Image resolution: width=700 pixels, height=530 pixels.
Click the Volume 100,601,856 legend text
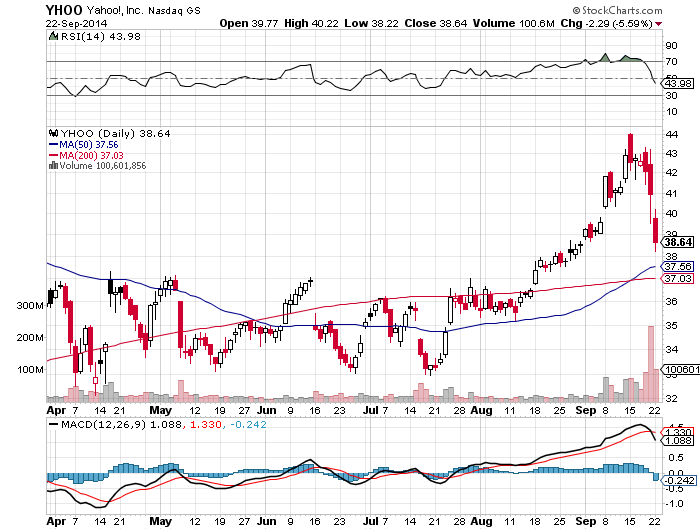102,166
